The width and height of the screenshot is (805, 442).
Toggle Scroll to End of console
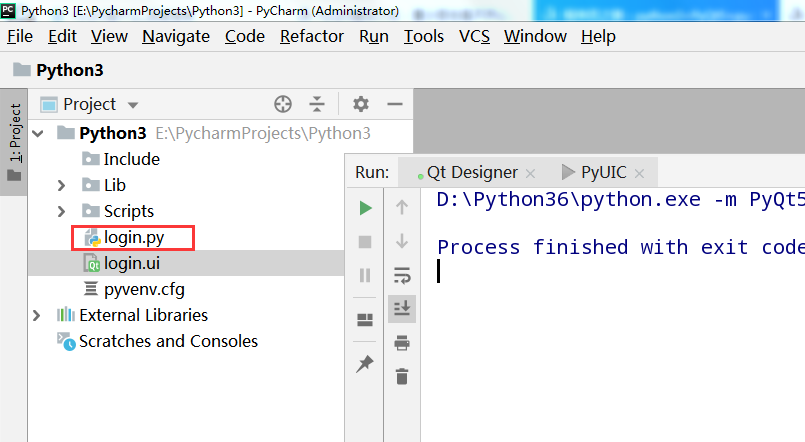402,309
